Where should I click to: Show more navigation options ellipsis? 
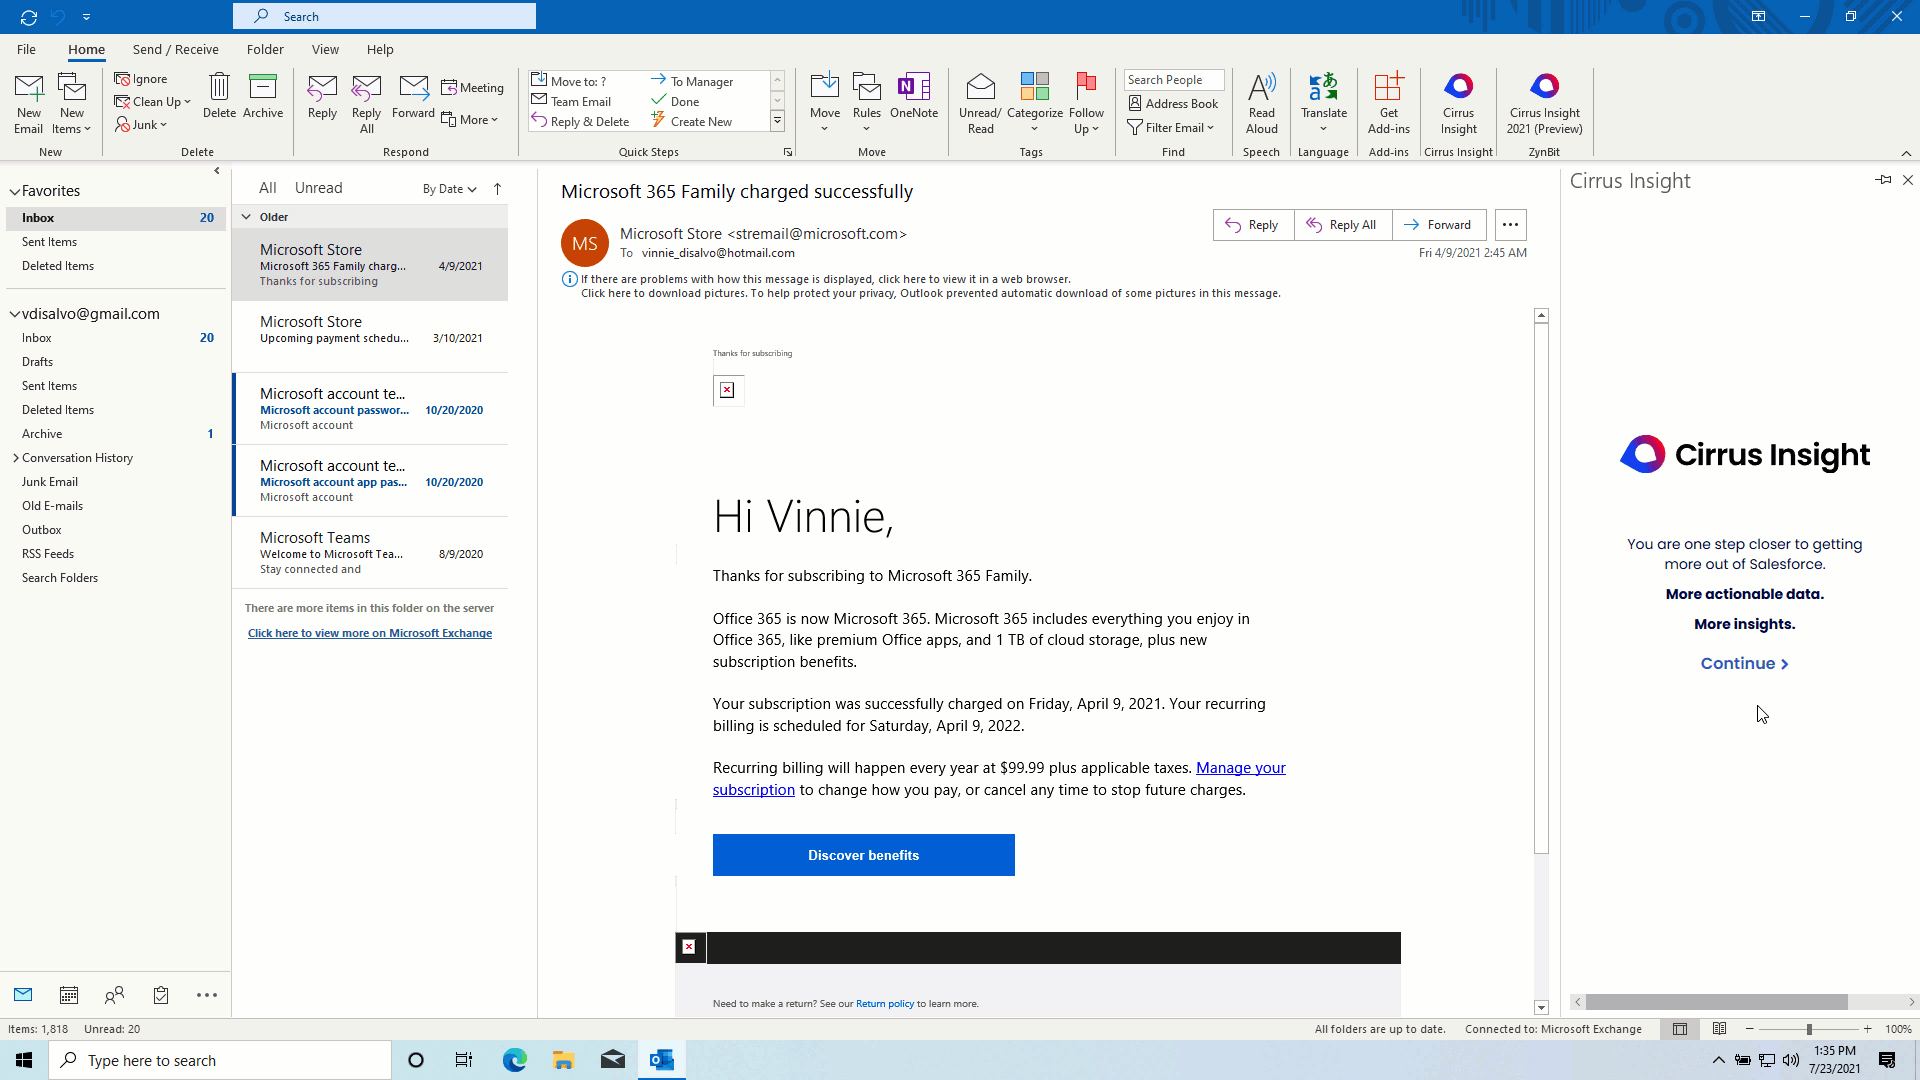click(207, 995)
